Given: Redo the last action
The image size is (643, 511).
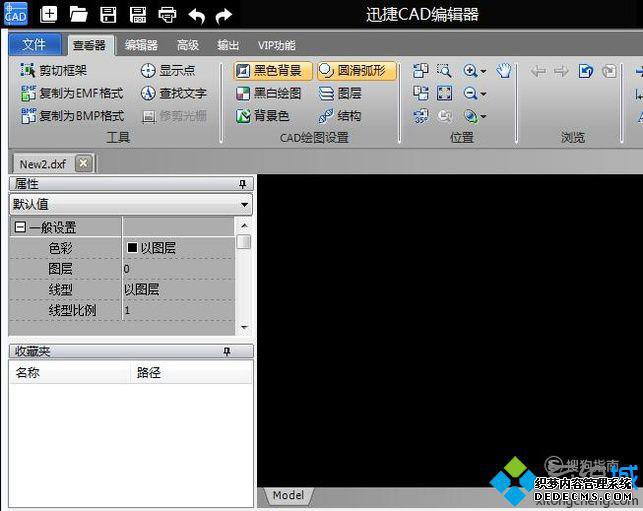Looking at the screenshot, I should pyautogui.click(x=224, y=16).
